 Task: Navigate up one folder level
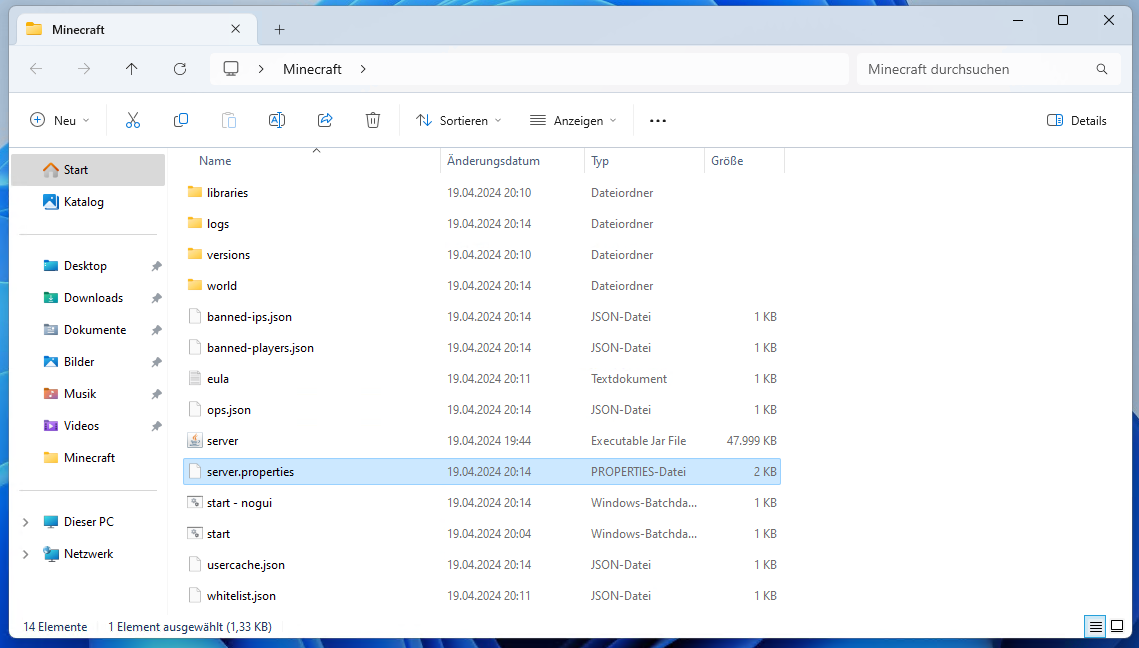coord(131,69)
